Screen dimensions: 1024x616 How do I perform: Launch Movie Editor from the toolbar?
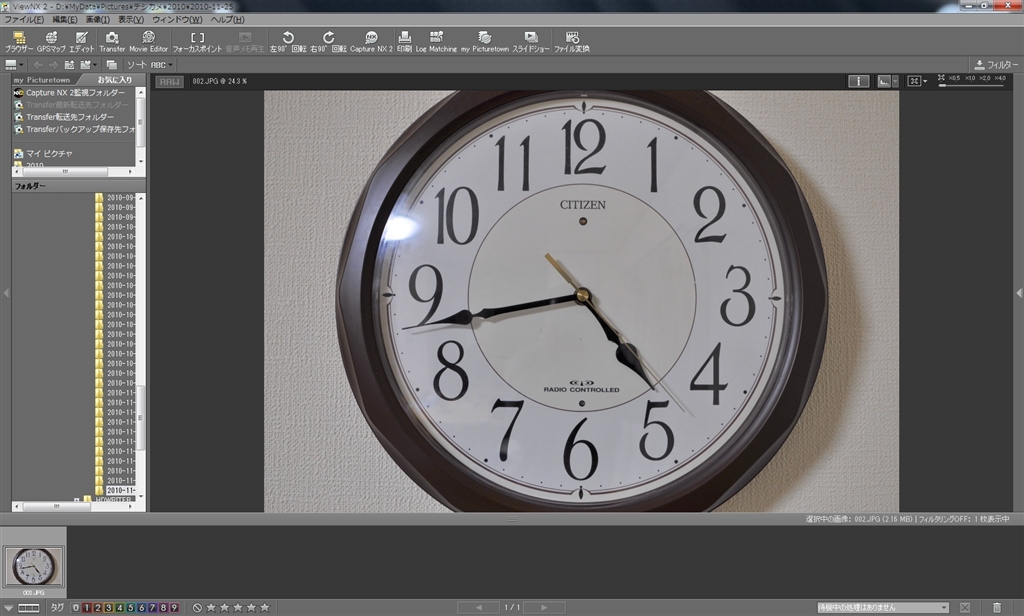tap(148, 41)
